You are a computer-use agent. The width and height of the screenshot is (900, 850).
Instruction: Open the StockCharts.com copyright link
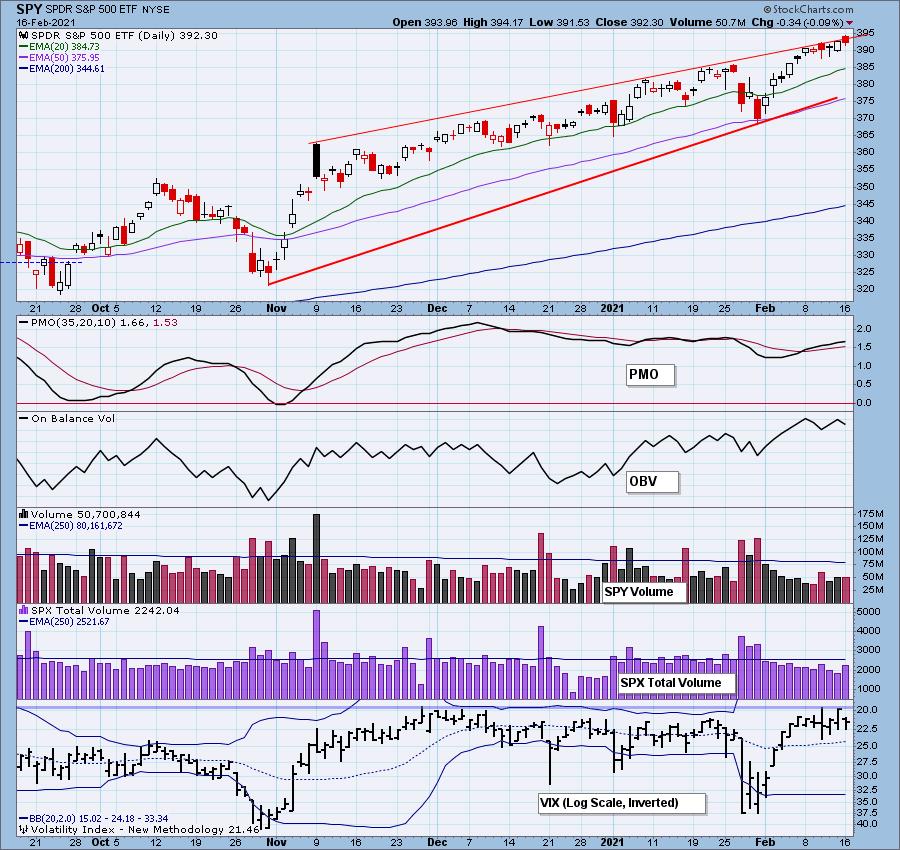(x=808, y=9)
